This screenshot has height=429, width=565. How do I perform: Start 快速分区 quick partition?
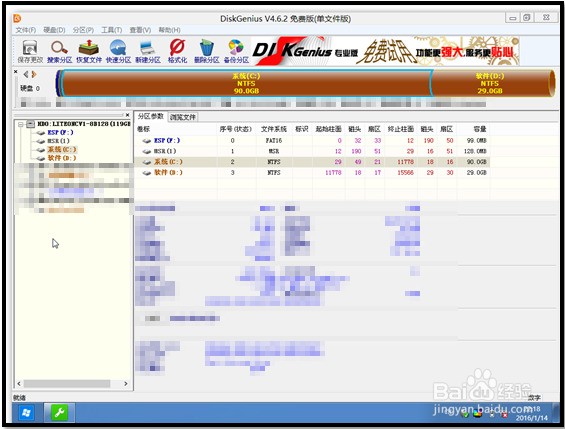coord(118,52)
